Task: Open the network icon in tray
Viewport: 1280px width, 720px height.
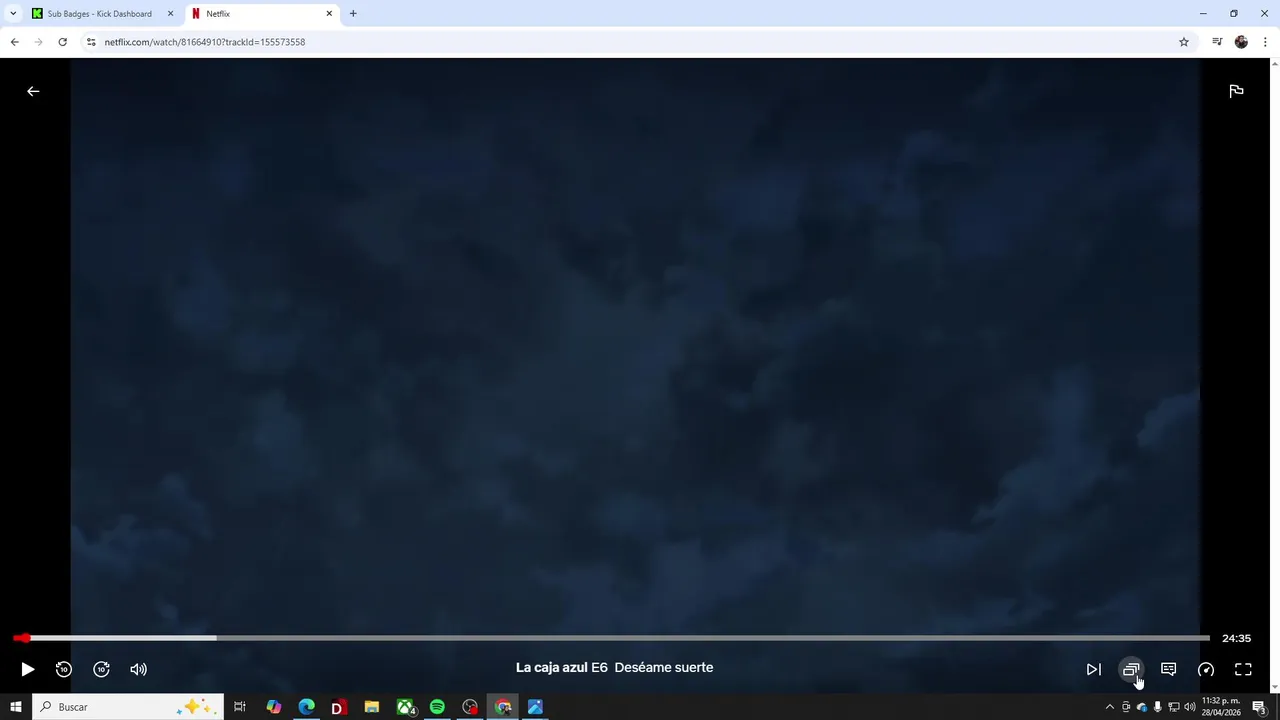Action: 1174,707
